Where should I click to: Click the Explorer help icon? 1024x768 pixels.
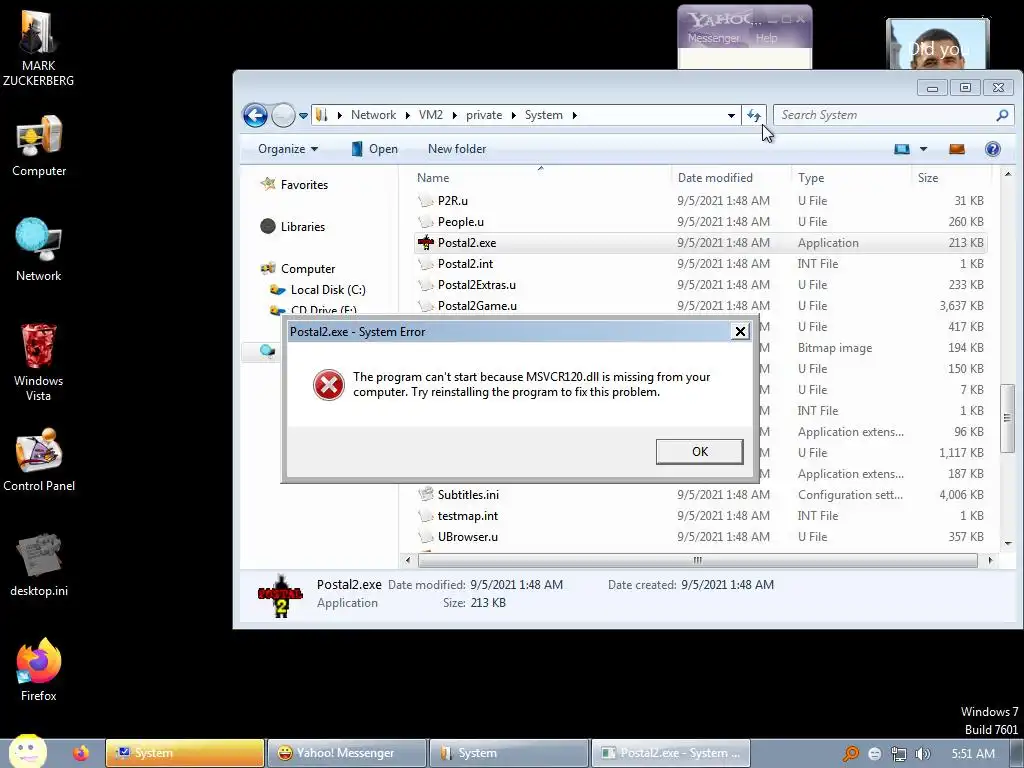tap(993, 149)
